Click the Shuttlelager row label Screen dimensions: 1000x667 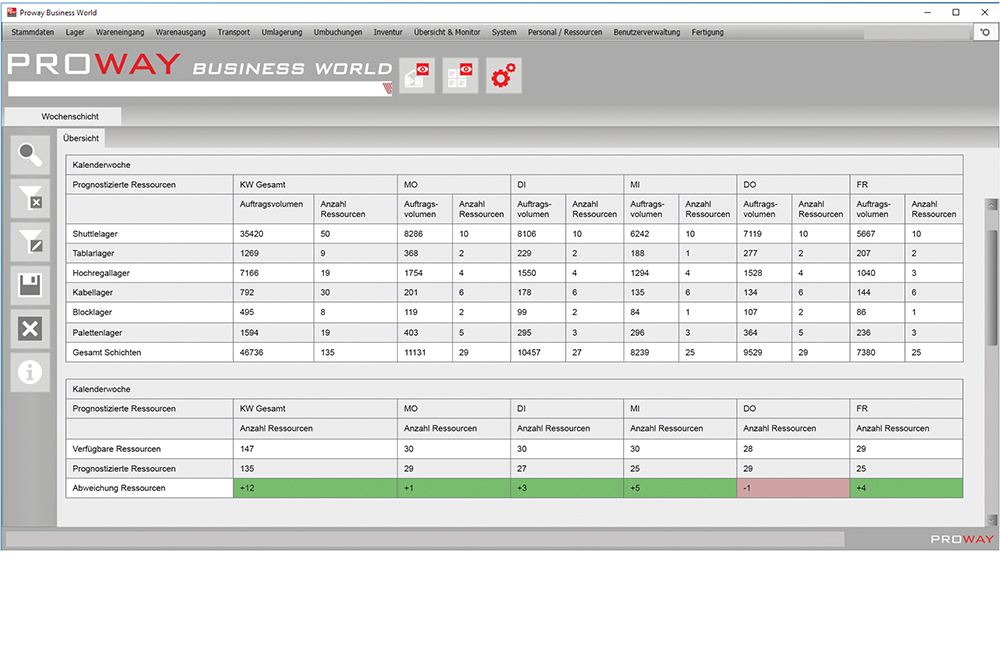coord(95,234)
